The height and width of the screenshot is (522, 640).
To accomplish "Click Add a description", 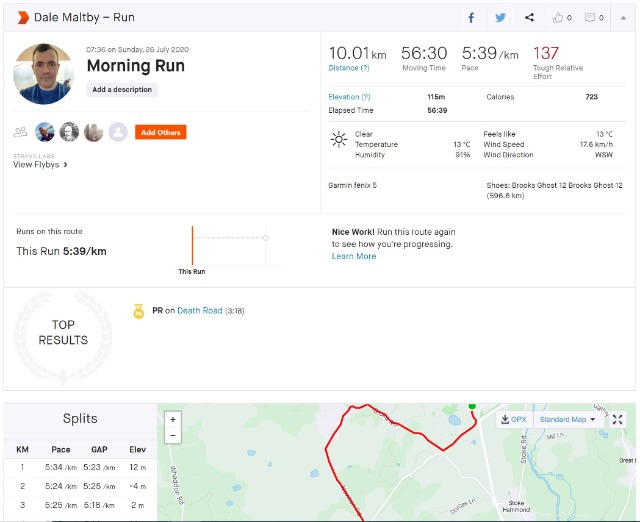I will (x=122, y=90).
